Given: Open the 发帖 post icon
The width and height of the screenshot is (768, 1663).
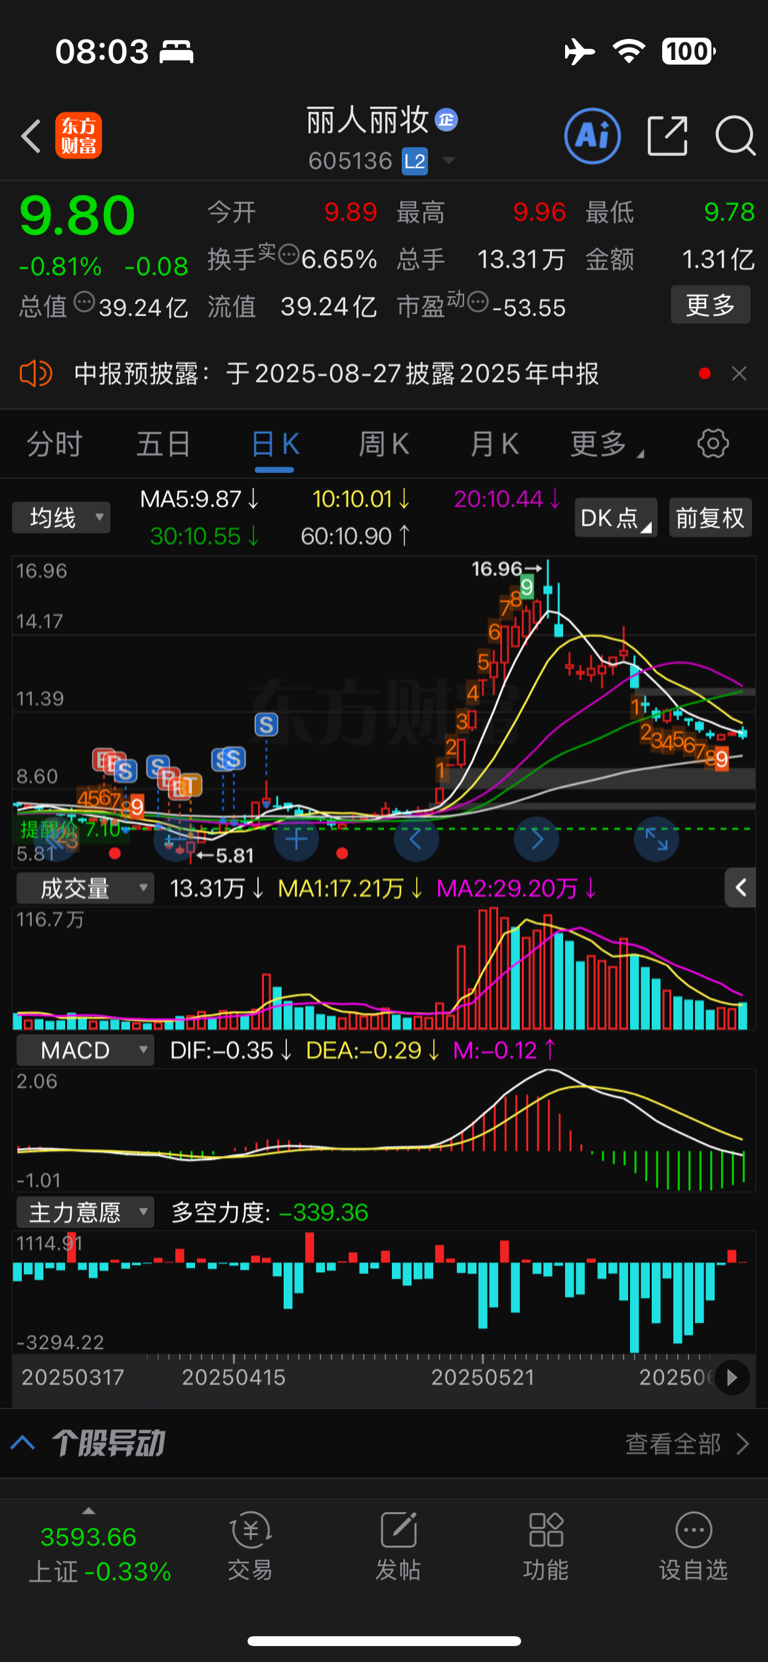Looking at the screenshot, I should tap(398, 1546).
